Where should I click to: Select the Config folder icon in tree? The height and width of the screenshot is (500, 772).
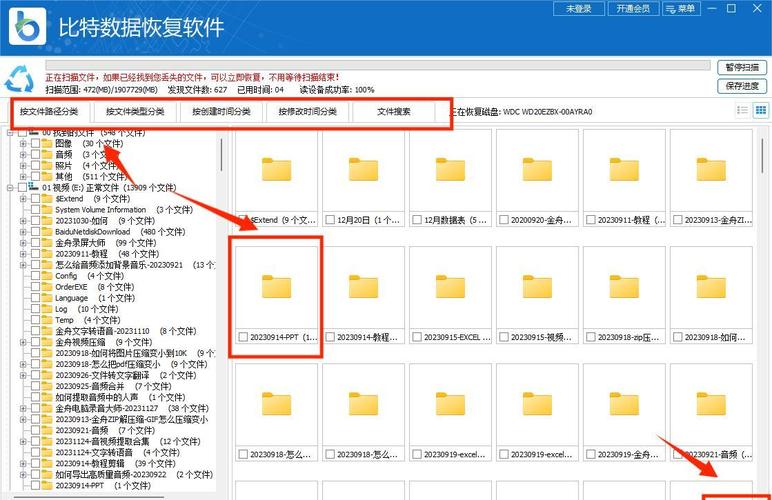[47, 276]
